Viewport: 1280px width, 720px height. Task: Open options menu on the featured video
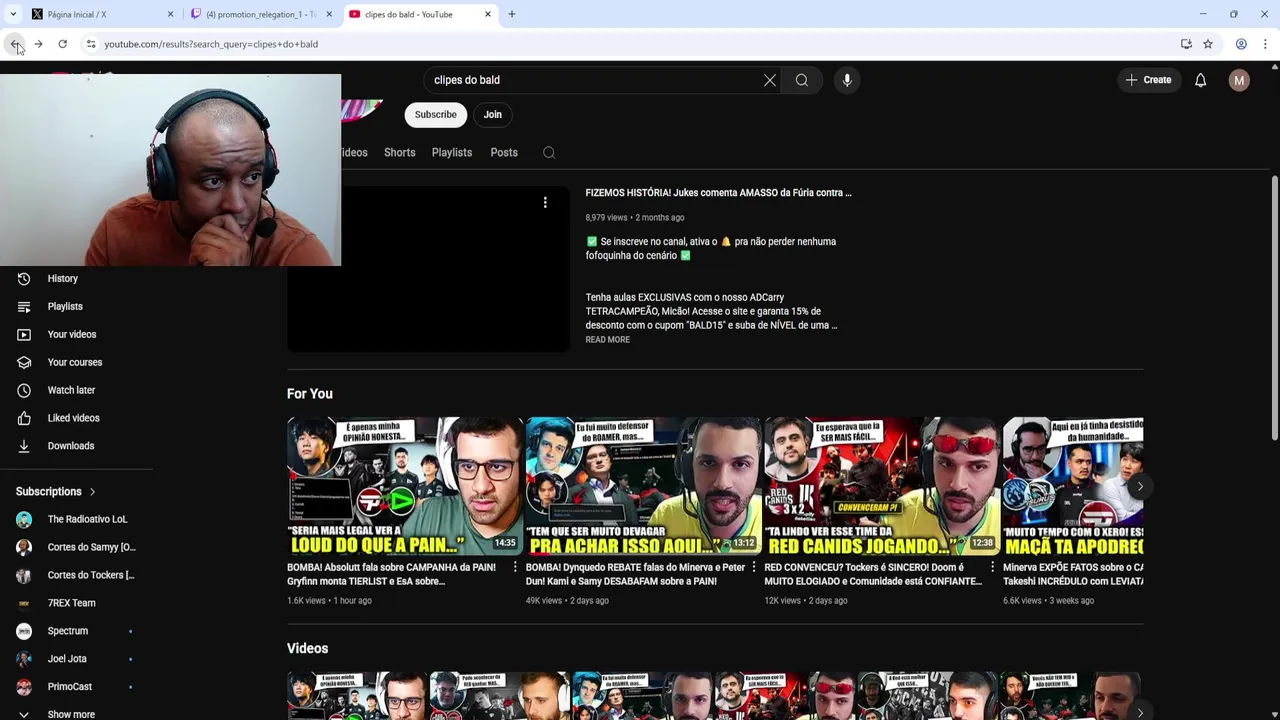[x=545, y=202]
